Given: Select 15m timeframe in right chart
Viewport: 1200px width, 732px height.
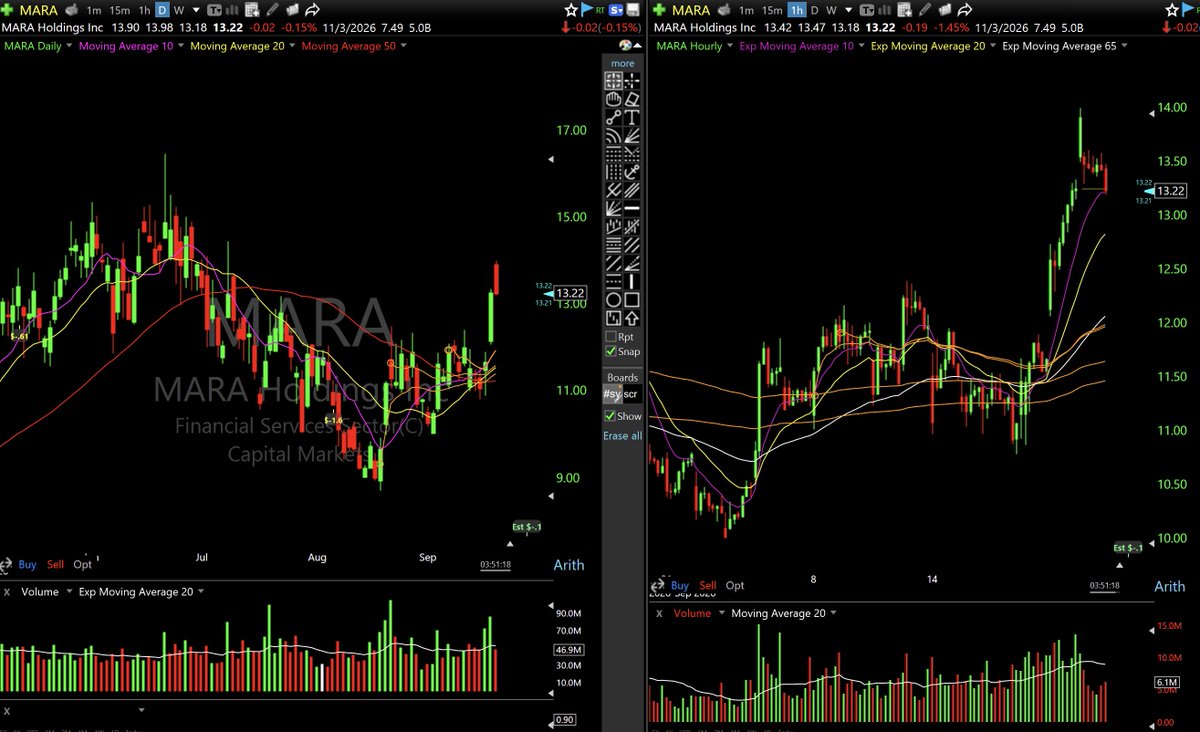Looking at the screenshot, I should coord(772,10).
